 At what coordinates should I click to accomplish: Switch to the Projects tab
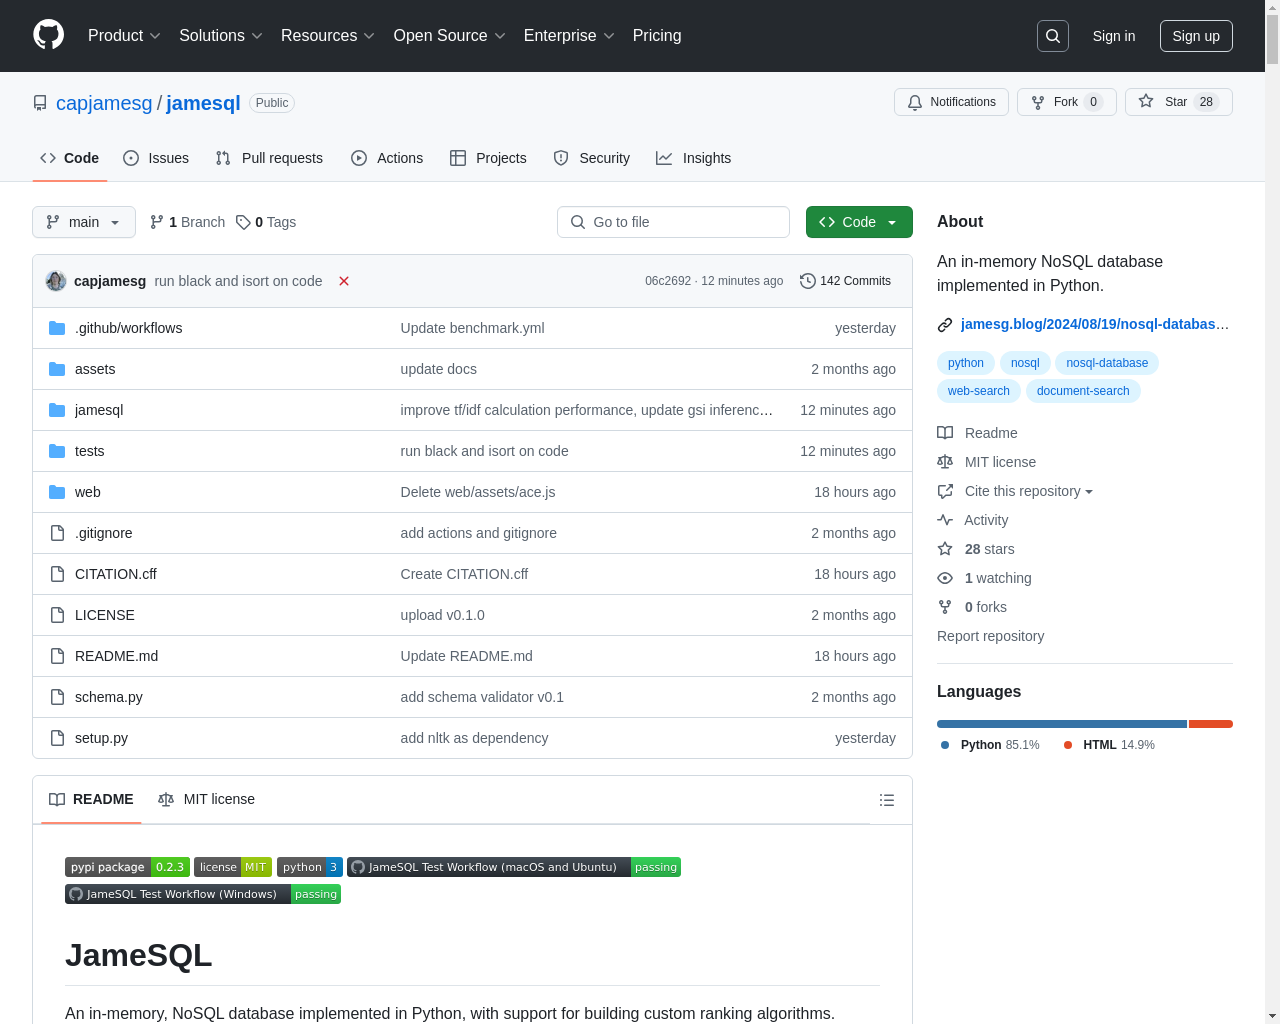point(488,158)
